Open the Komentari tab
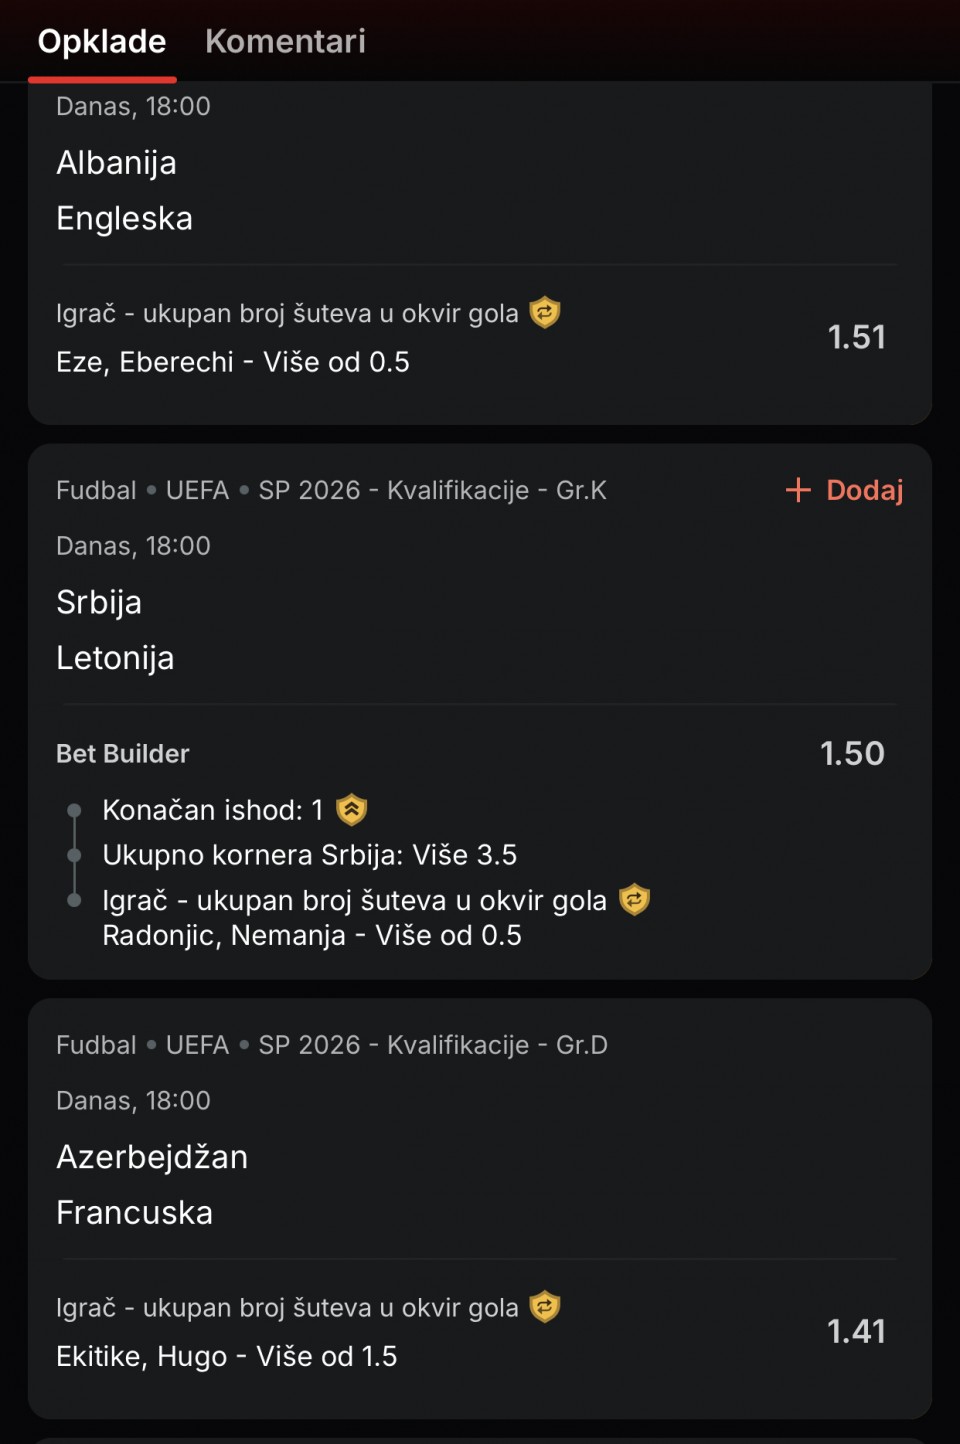960x1444 pixels. pos(285,42)
